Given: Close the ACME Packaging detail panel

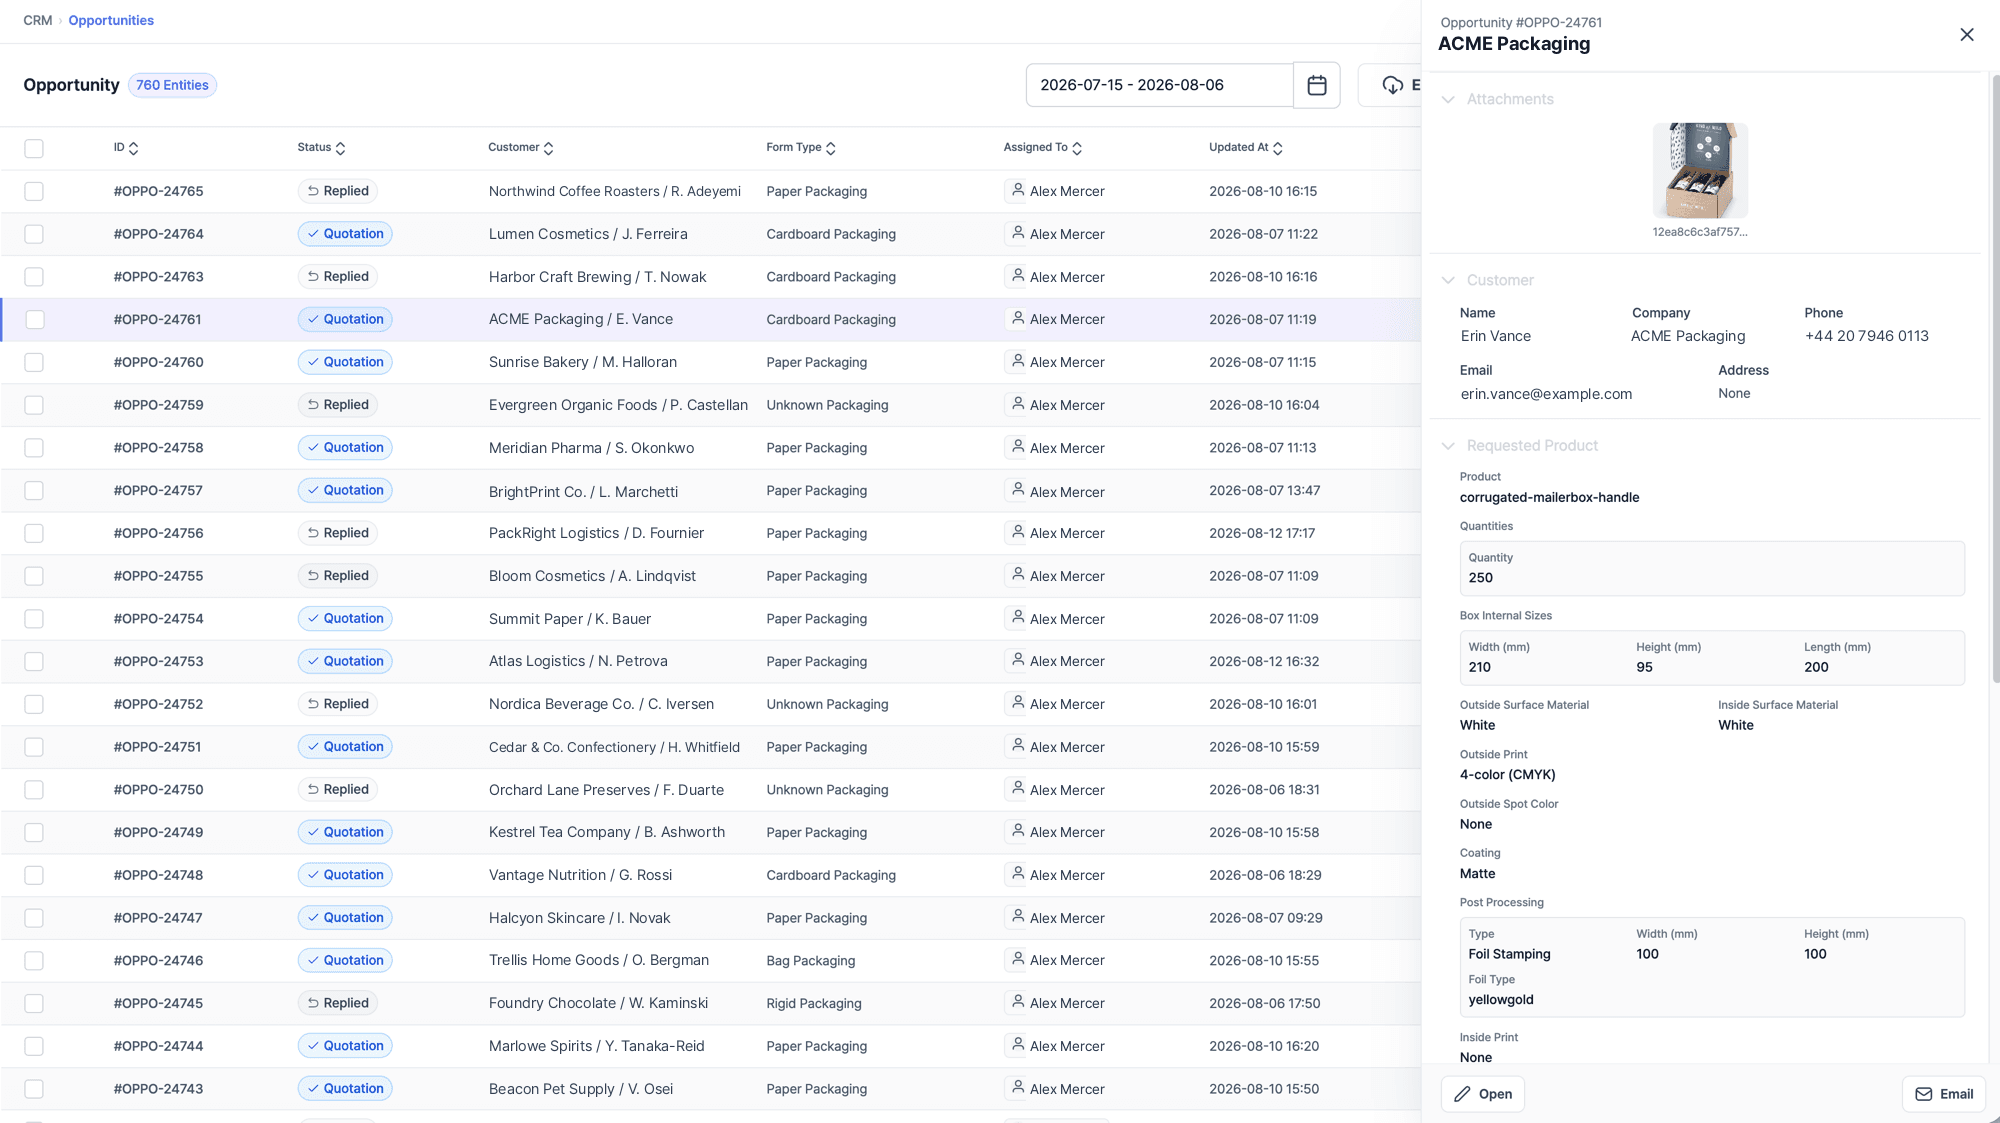Looking at the screenshot, I should [x=1966, y=35].
